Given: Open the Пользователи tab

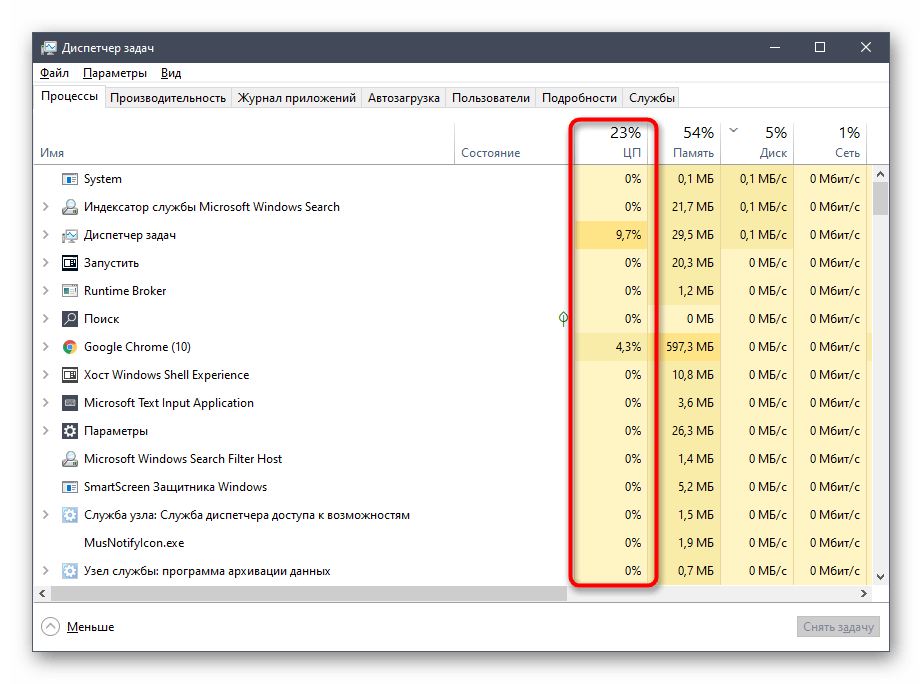Looking at the screenshot, I should 490,98.
